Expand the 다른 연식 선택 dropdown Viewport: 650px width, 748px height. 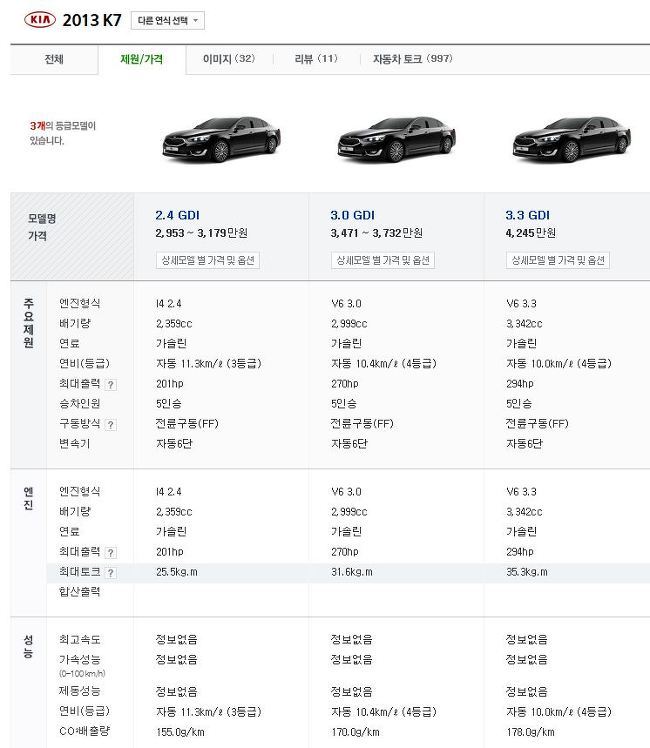click(168, 21)
